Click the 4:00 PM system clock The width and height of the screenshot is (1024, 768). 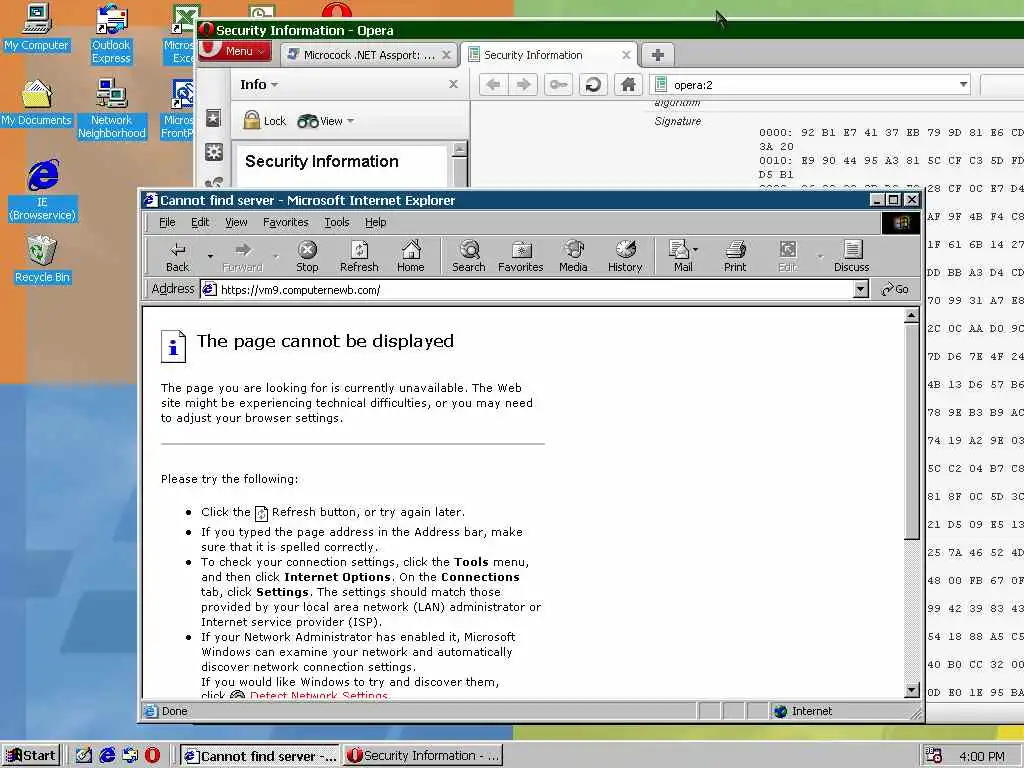(x=982, y=756)
